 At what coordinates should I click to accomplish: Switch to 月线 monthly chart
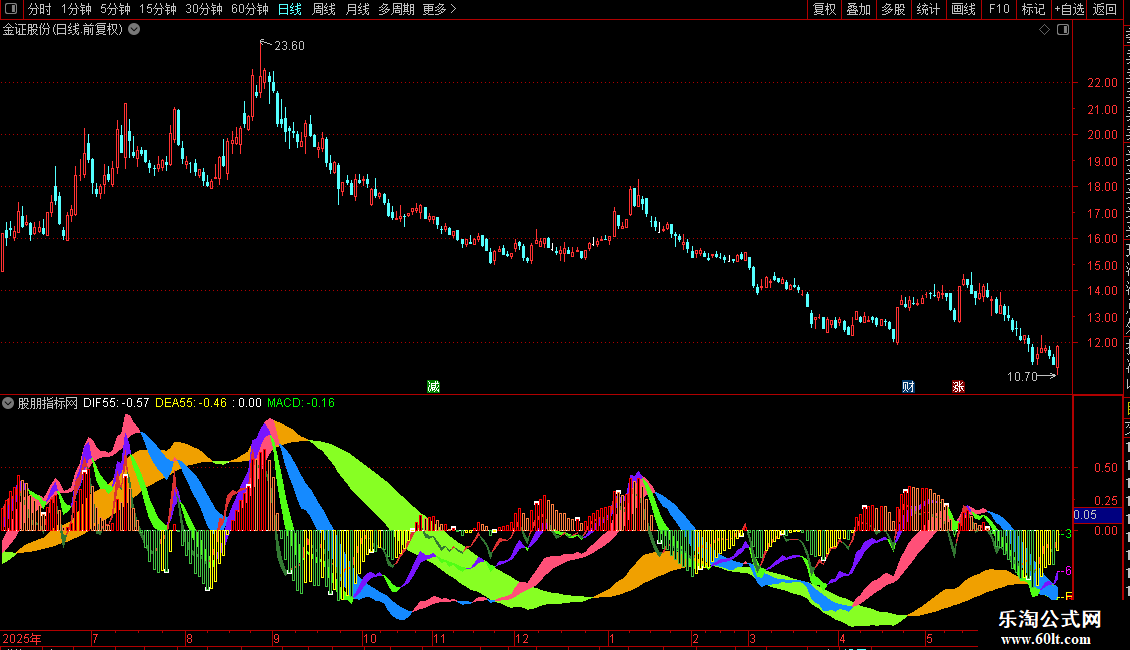coord(357,9)
